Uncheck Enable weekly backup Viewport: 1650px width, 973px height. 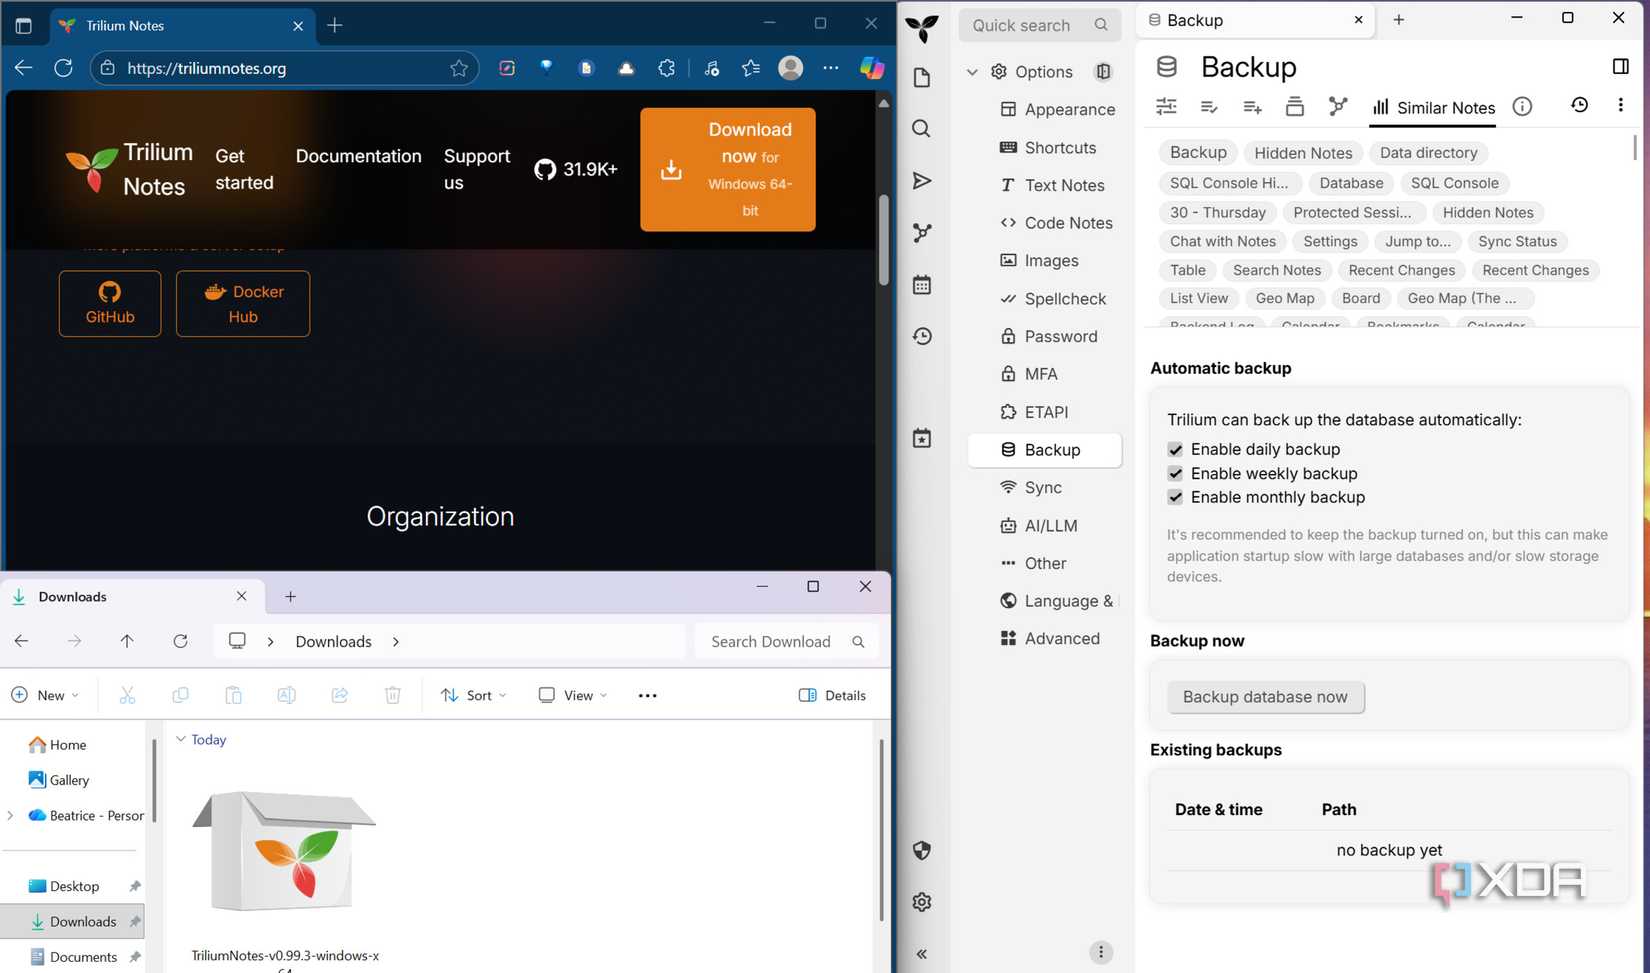coord(1175,473)
